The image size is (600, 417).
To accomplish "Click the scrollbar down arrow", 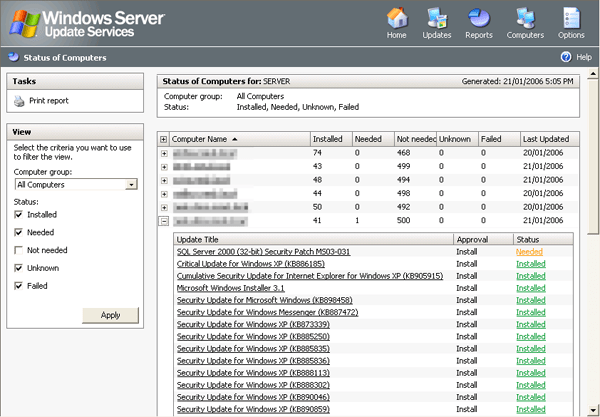I will [x=593, y=410].
